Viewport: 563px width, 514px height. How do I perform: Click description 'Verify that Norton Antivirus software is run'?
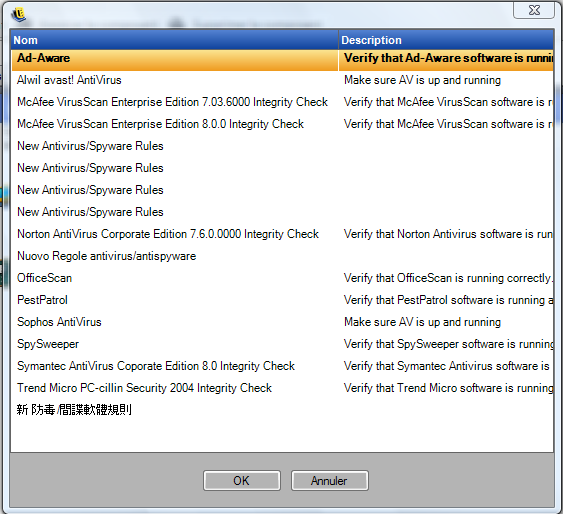tap(448, 234)
